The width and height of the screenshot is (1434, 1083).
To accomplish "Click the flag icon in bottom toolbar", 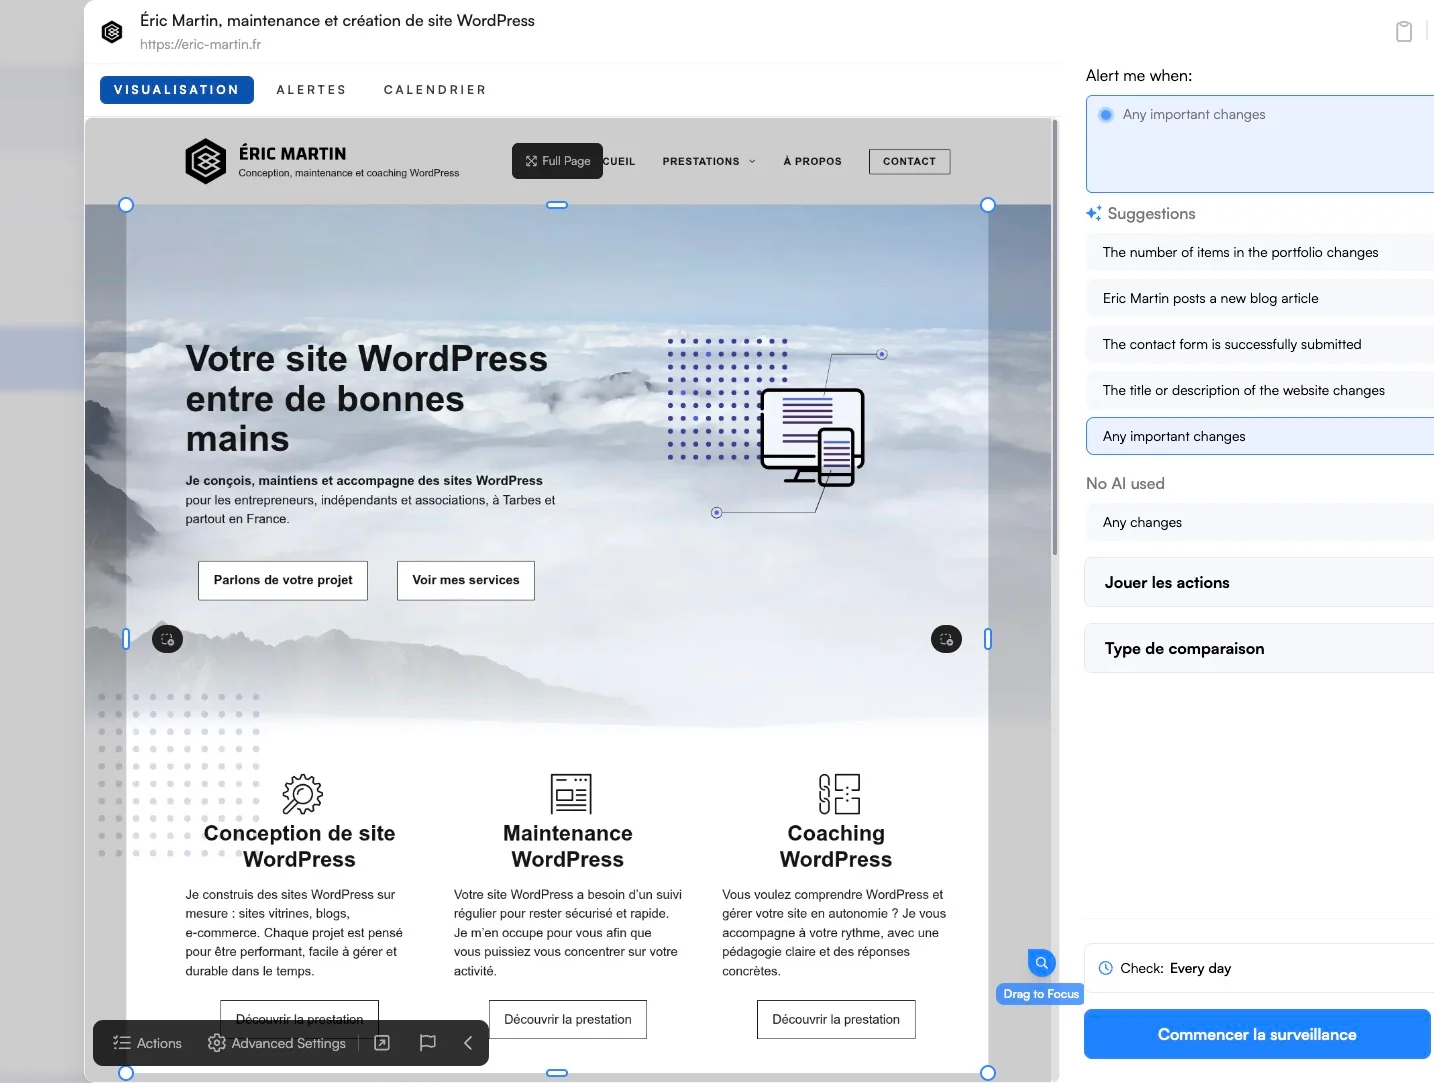I will pos(428,1043).
